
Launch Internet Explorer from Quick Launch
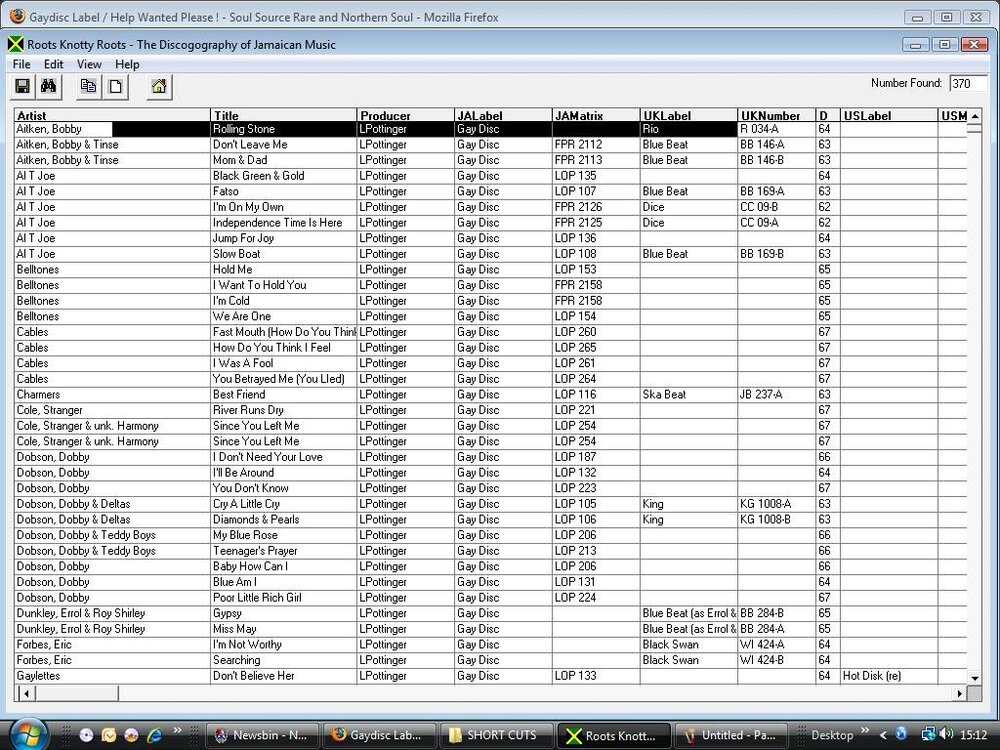pyautogui.click(x=154, y=735)
